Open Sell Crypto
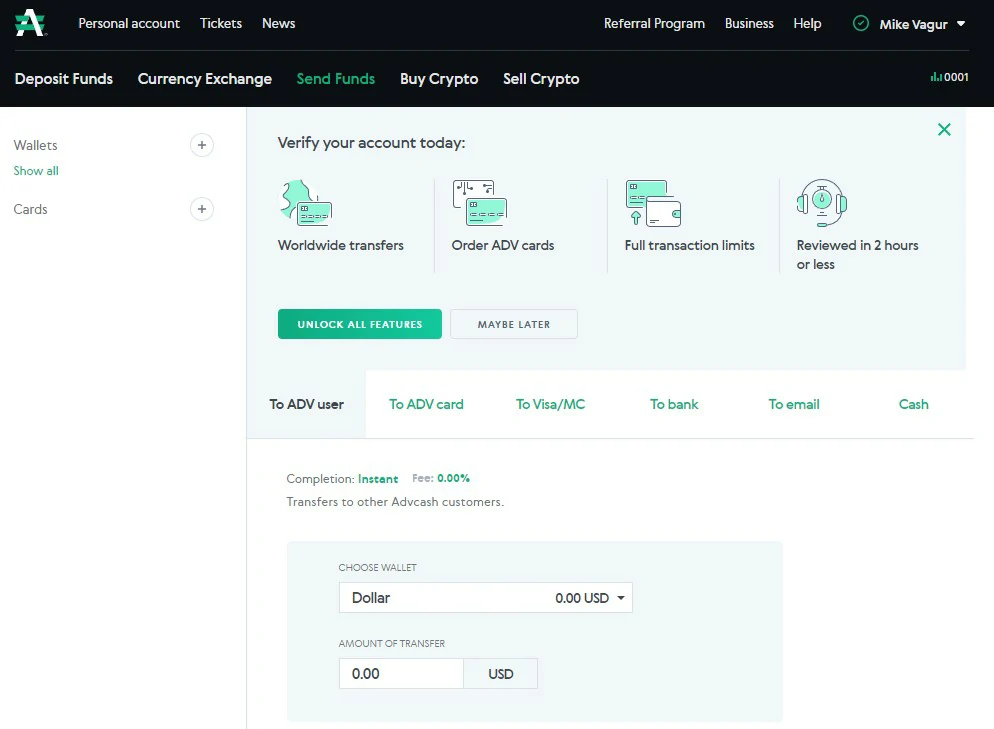994x729 pixels. [541, 79]
